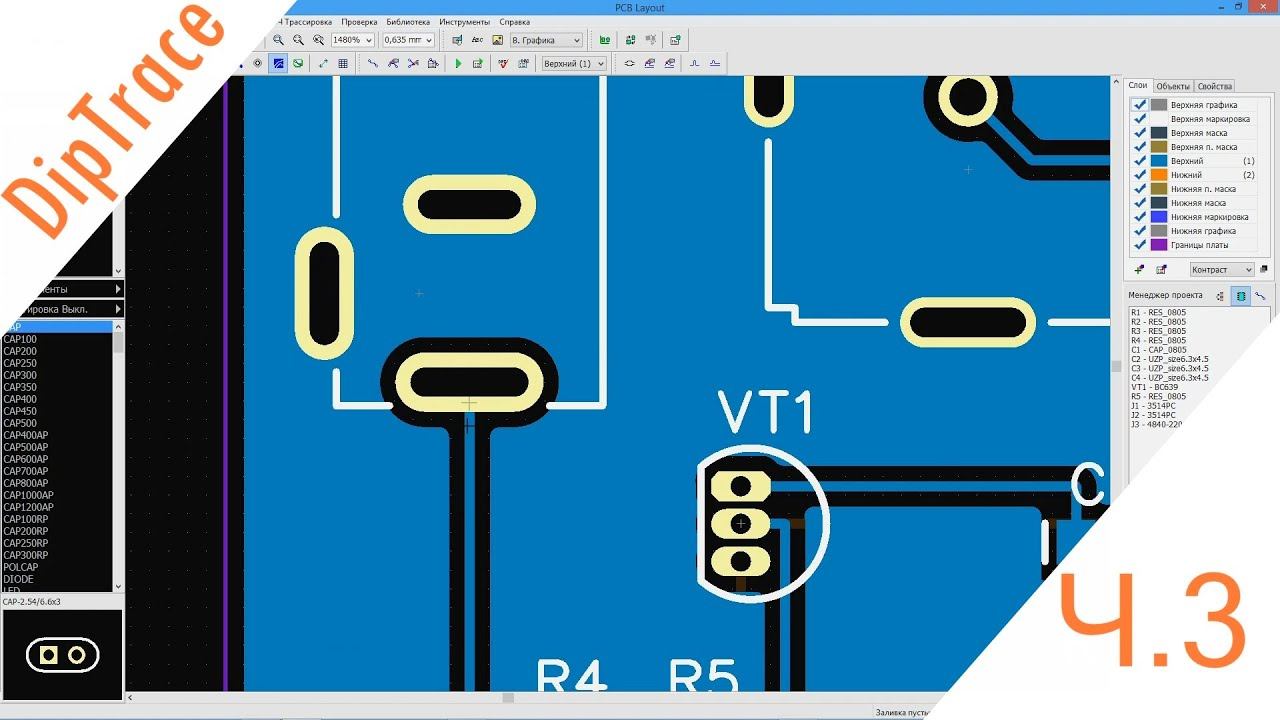Select DIODE in the component list

57,579
